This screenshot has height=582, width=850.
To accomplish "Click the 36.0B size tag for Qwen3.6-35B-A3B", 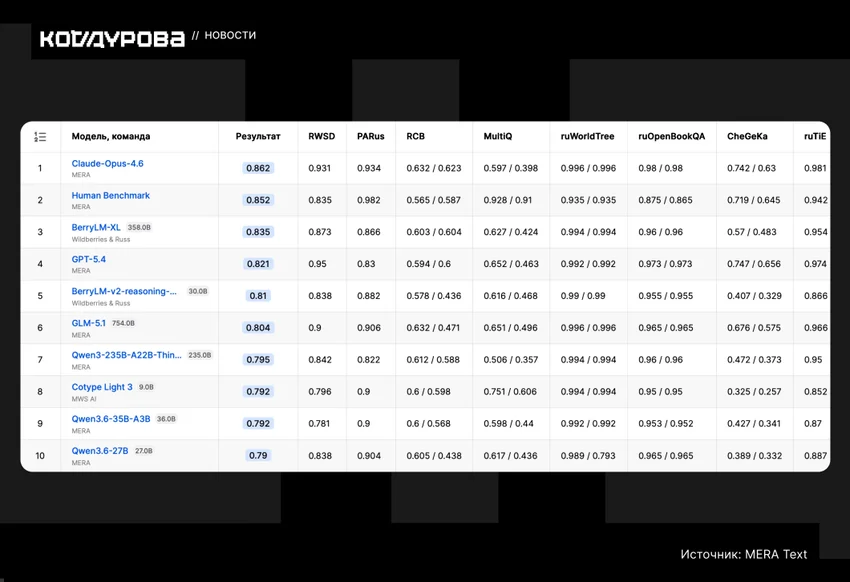I will click(x=166, y=419).
